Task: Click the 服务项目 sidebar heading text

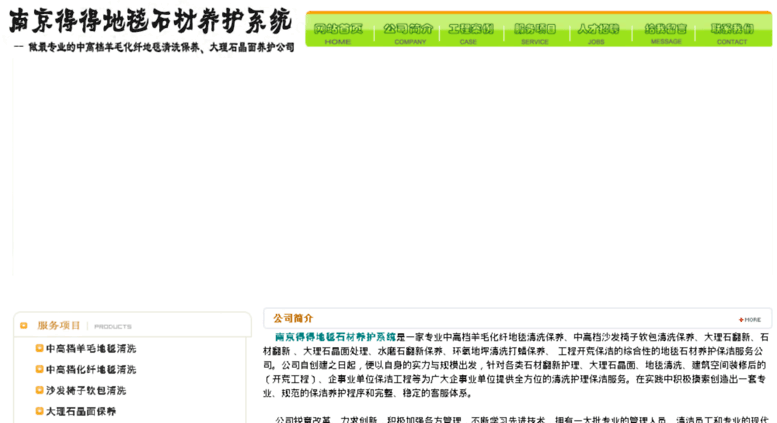Action: pos(58,325)
